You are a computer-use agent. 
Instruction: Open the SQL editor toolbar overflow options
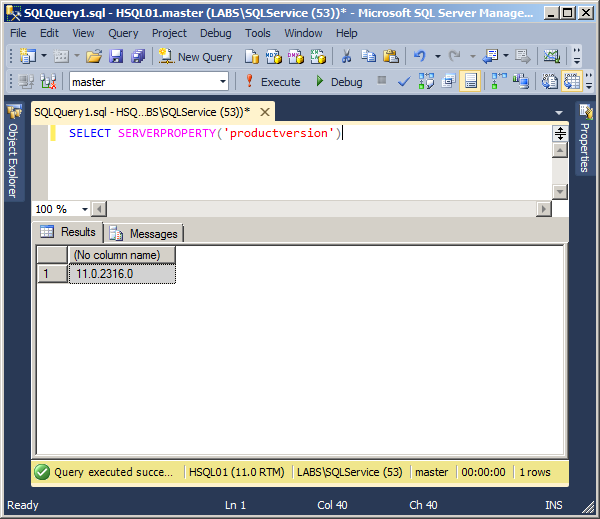[x=589, y=81]
